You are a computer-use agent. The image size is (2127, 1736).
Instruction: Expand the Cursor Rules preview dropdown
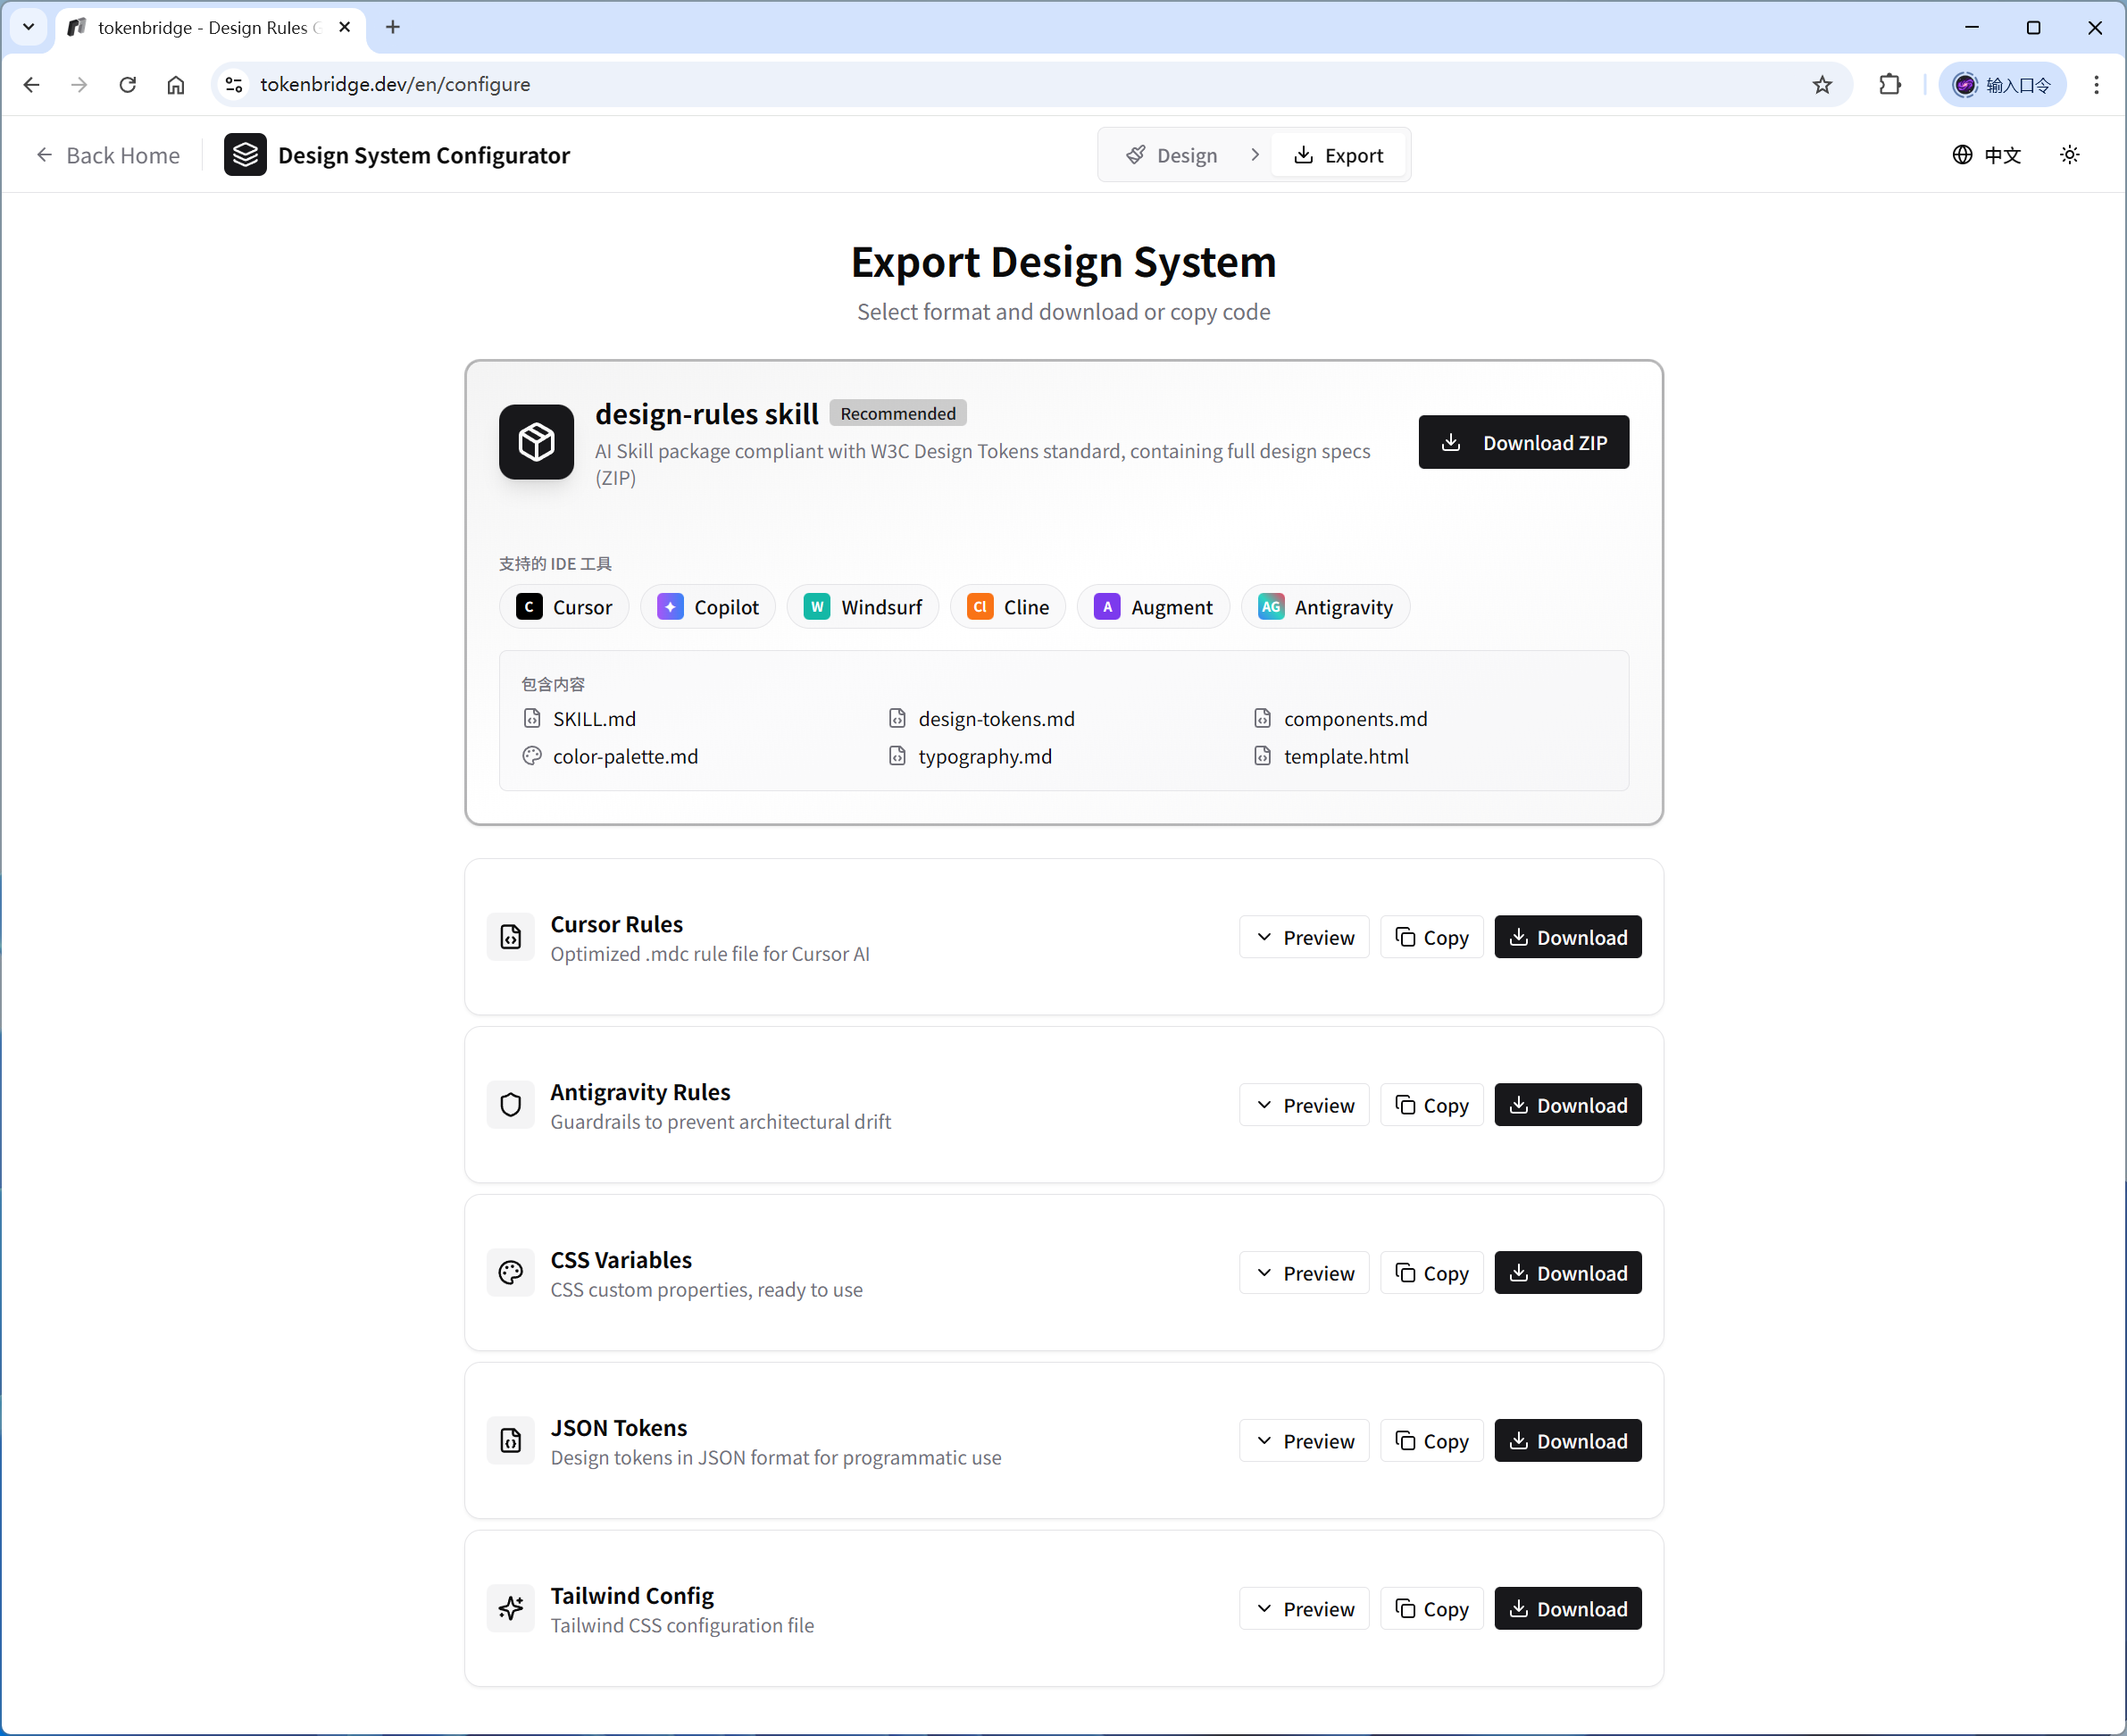1303,937
